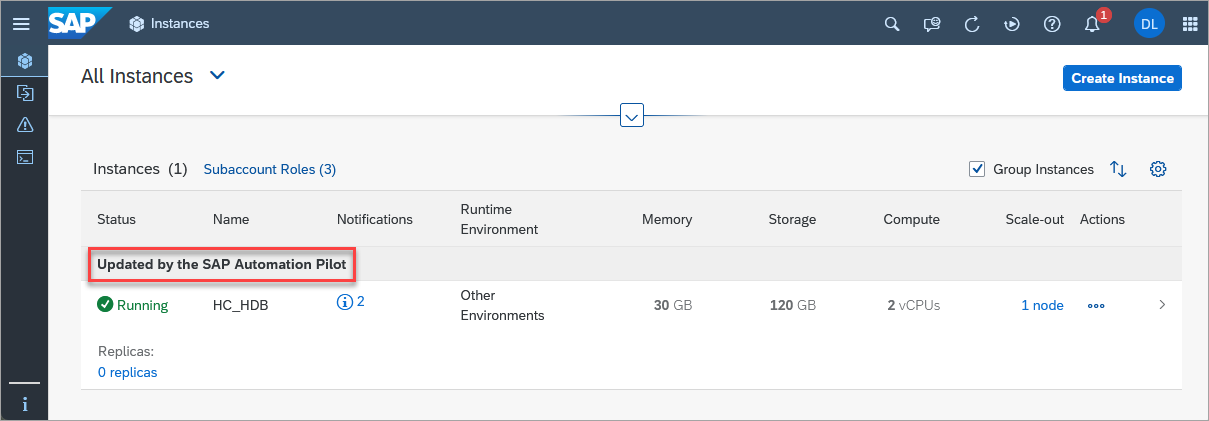Viewport: 1209px width, 421px height.
Task: Open the notifications bell
Action: [1093, 24]
